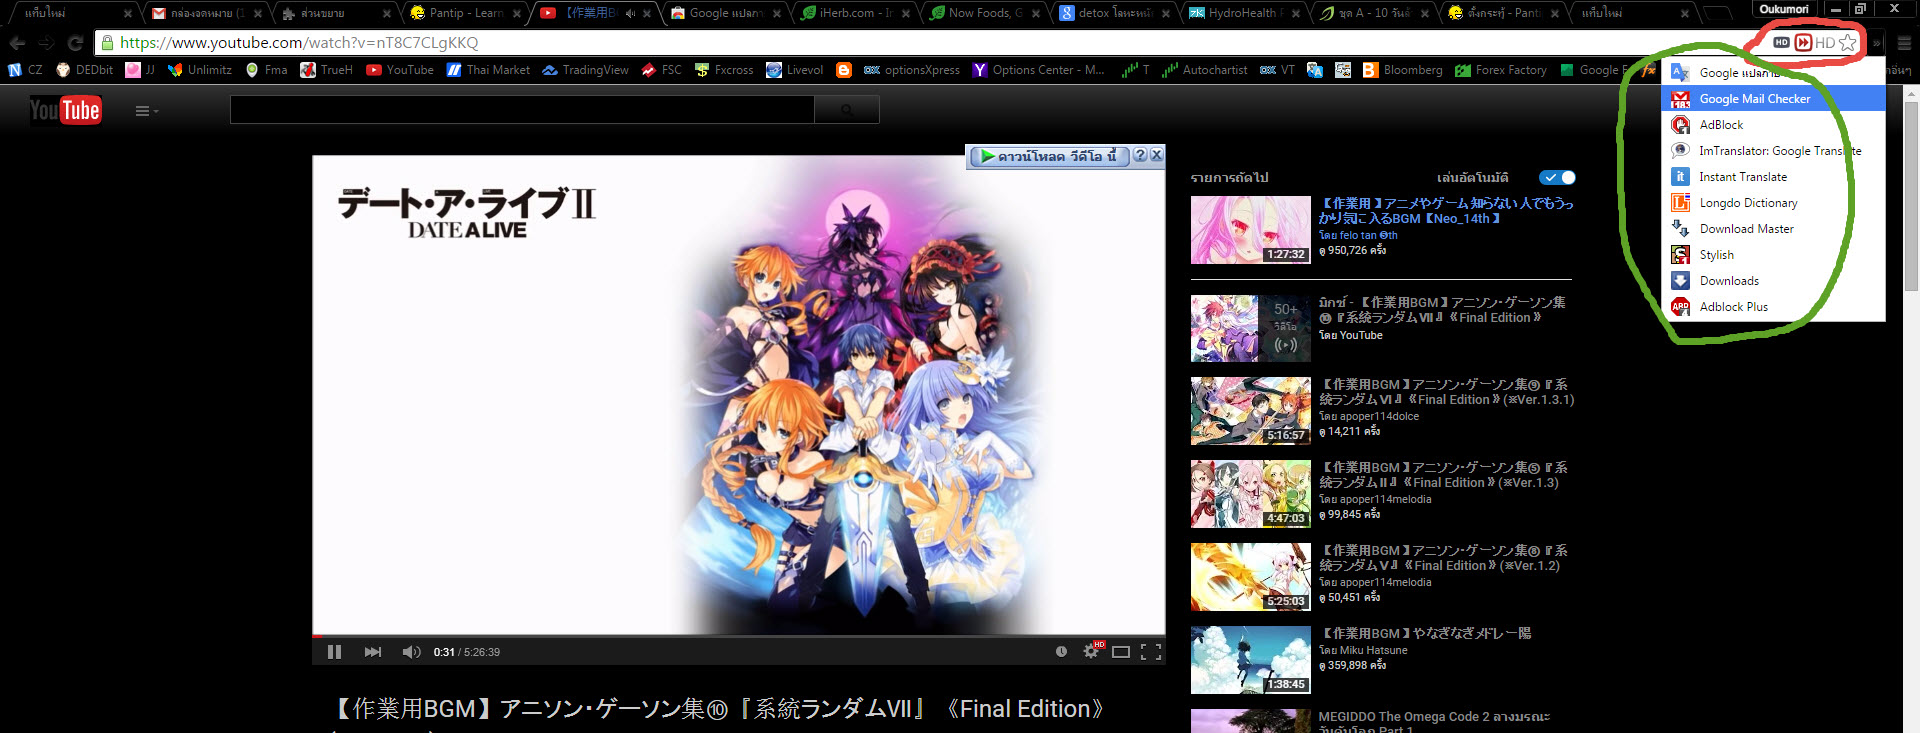Click the browser address bar URL
Screen dimensions: 1920x733
tap(299, 43)
